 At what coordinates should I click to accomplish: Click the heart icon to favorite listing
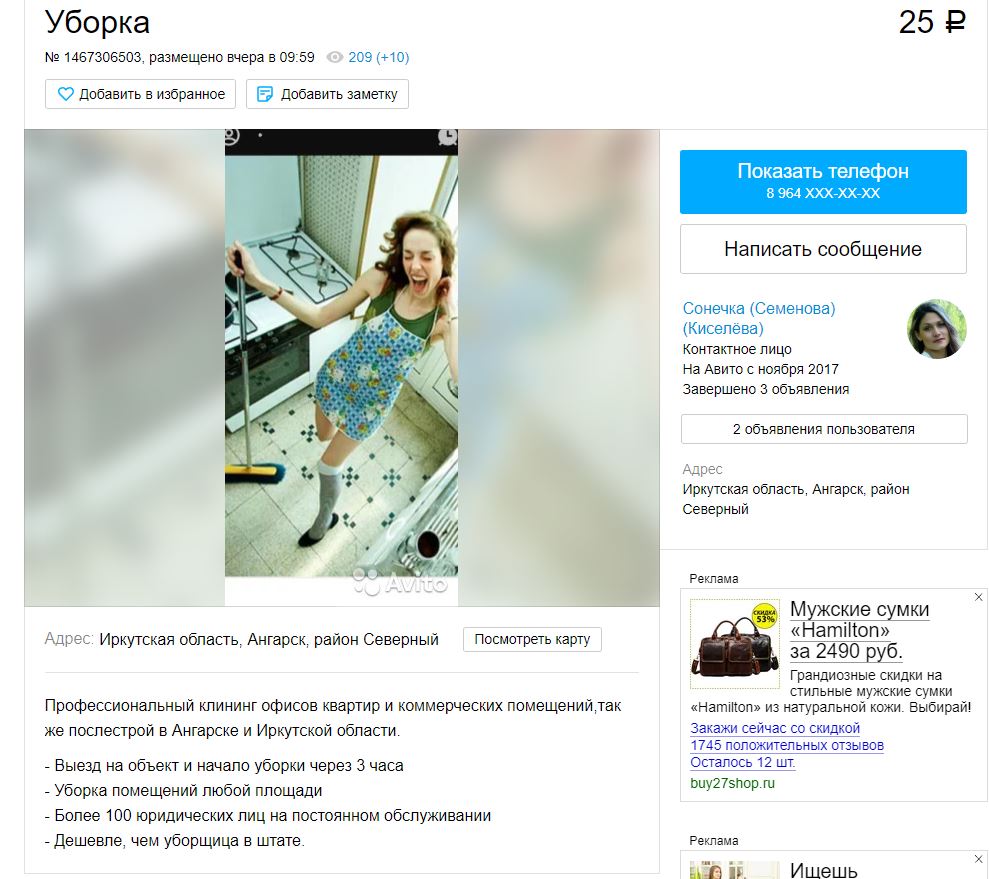point(66,94)
